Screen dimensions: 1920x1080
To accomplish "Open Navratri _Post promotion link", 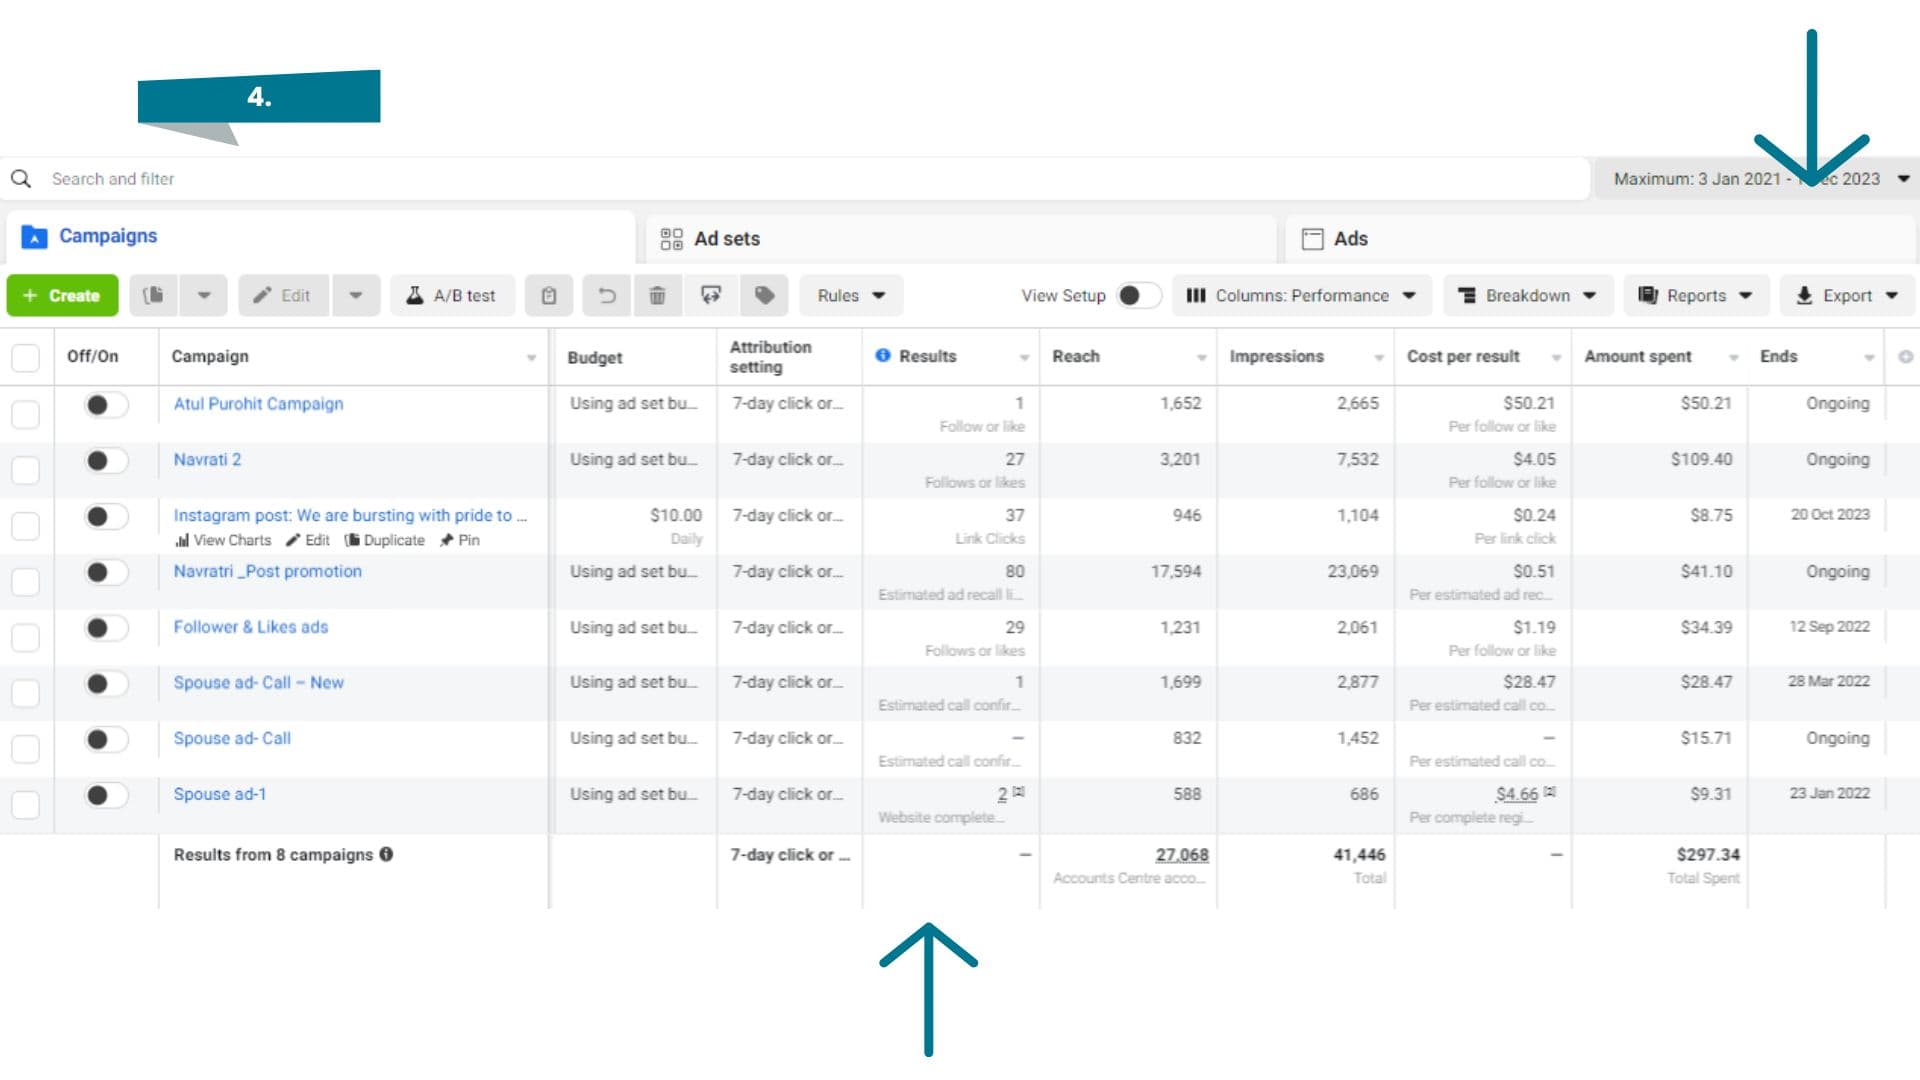I will click(x=267, y=571).
